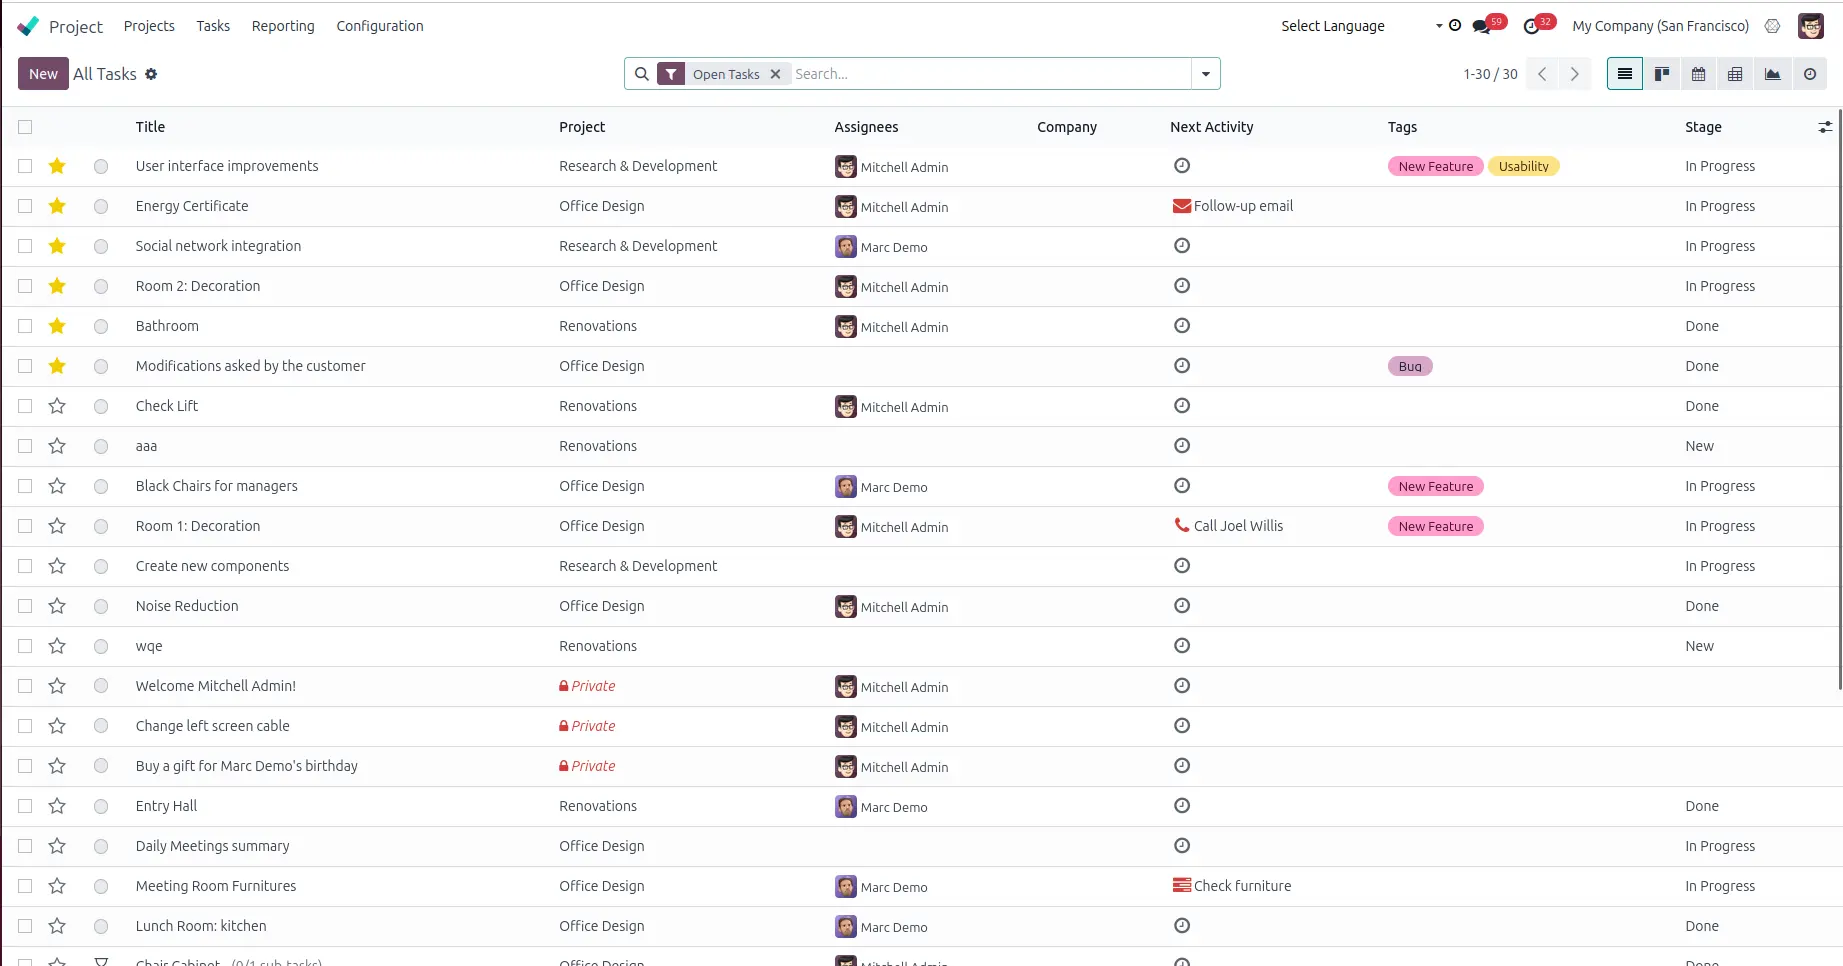1843x966 pixels.
Task: Set state circle for Bathroom task
Action: [101, 326]
